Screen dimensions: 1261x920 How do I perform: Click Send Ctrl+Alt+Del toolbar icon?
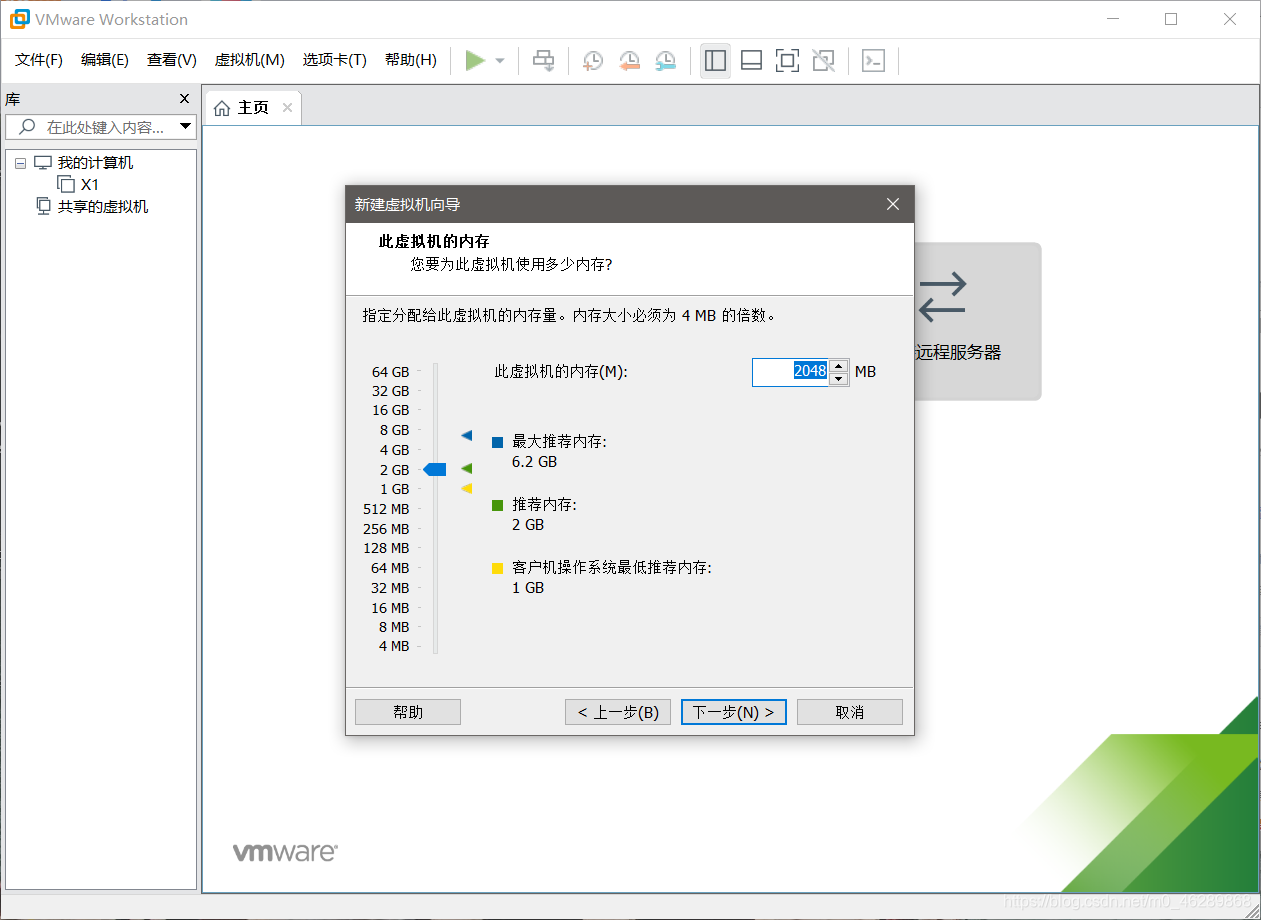tap(543, 61)
